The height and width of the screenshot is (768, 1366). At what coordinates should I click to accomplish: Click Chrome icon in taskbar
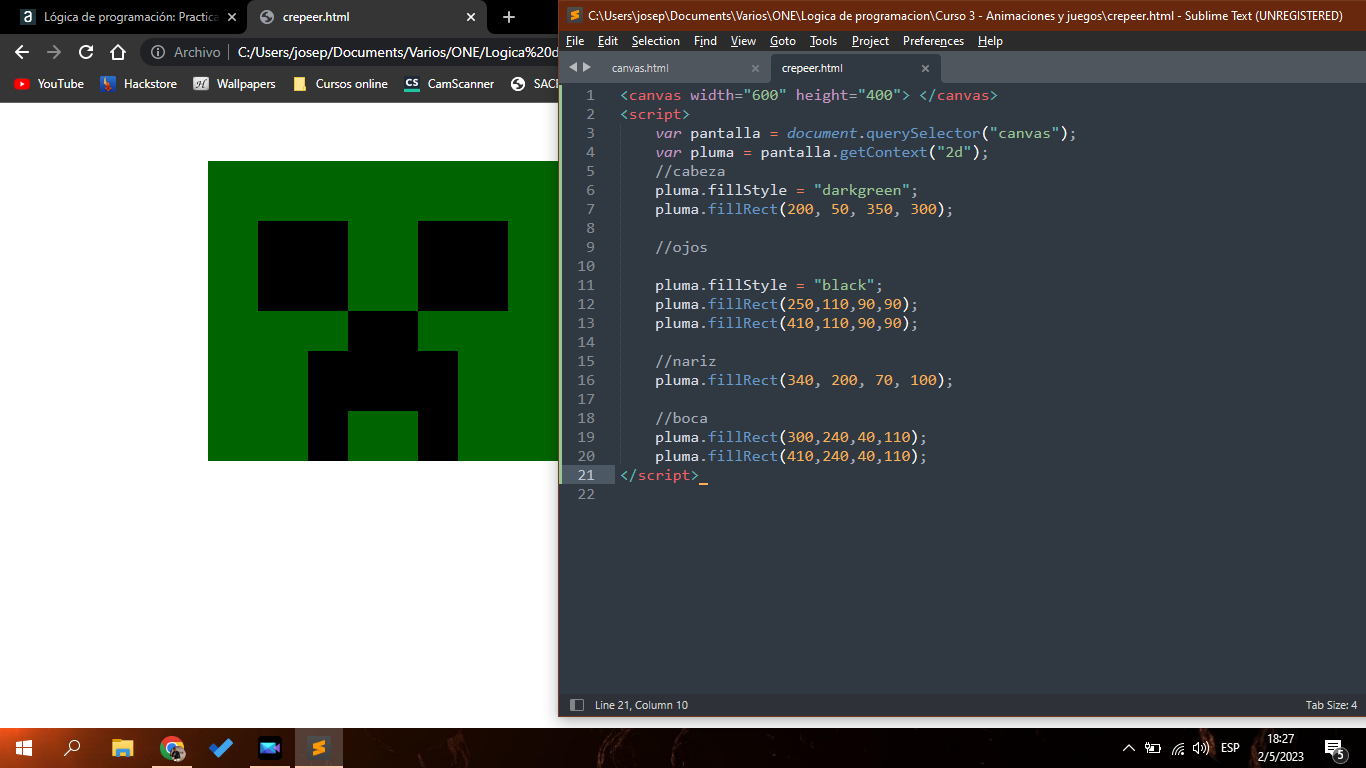click(x=172, y=748)
